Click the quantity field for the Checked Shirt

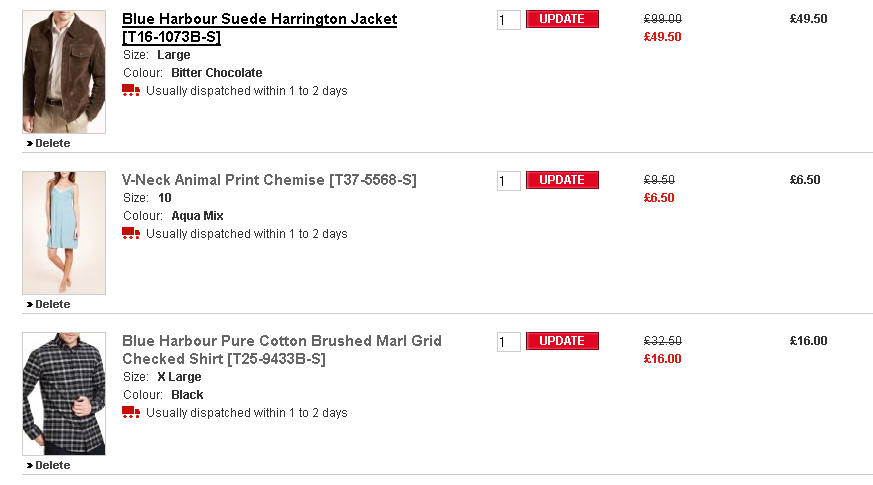(508, 342)
